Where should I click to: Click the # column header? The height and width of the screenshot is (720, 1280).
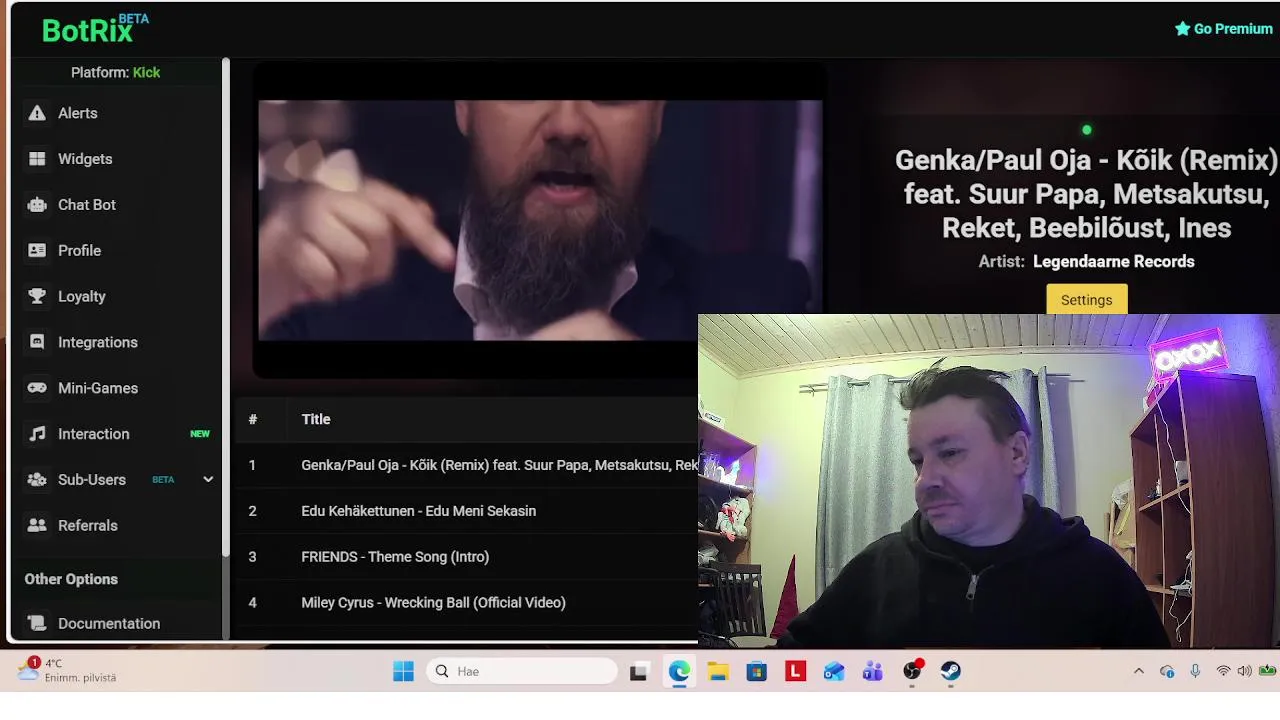coord(253,419)
